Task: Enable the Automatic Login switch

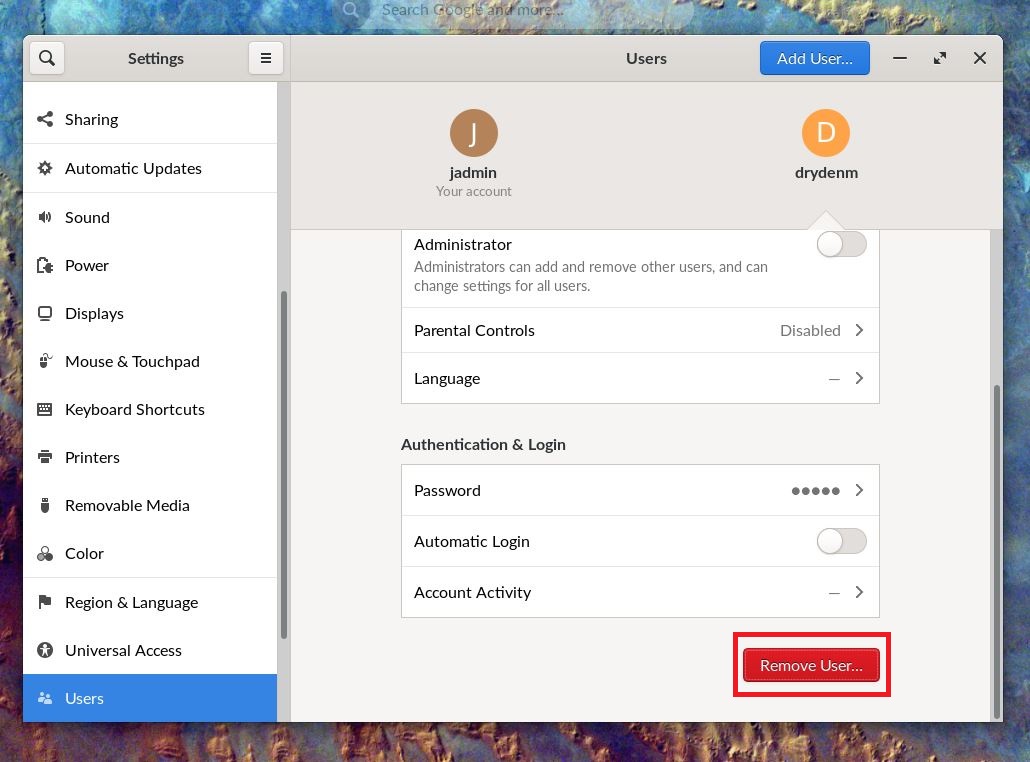Action: coord(841,541)
